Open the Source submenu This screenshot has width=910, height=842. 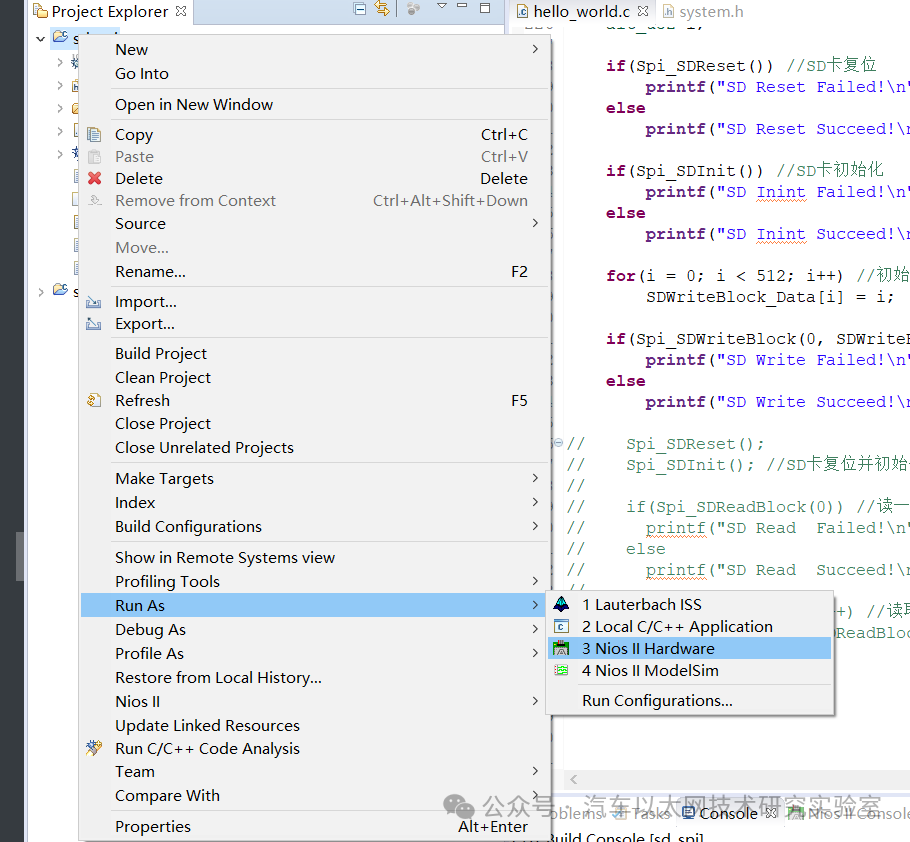pos(314,223)
